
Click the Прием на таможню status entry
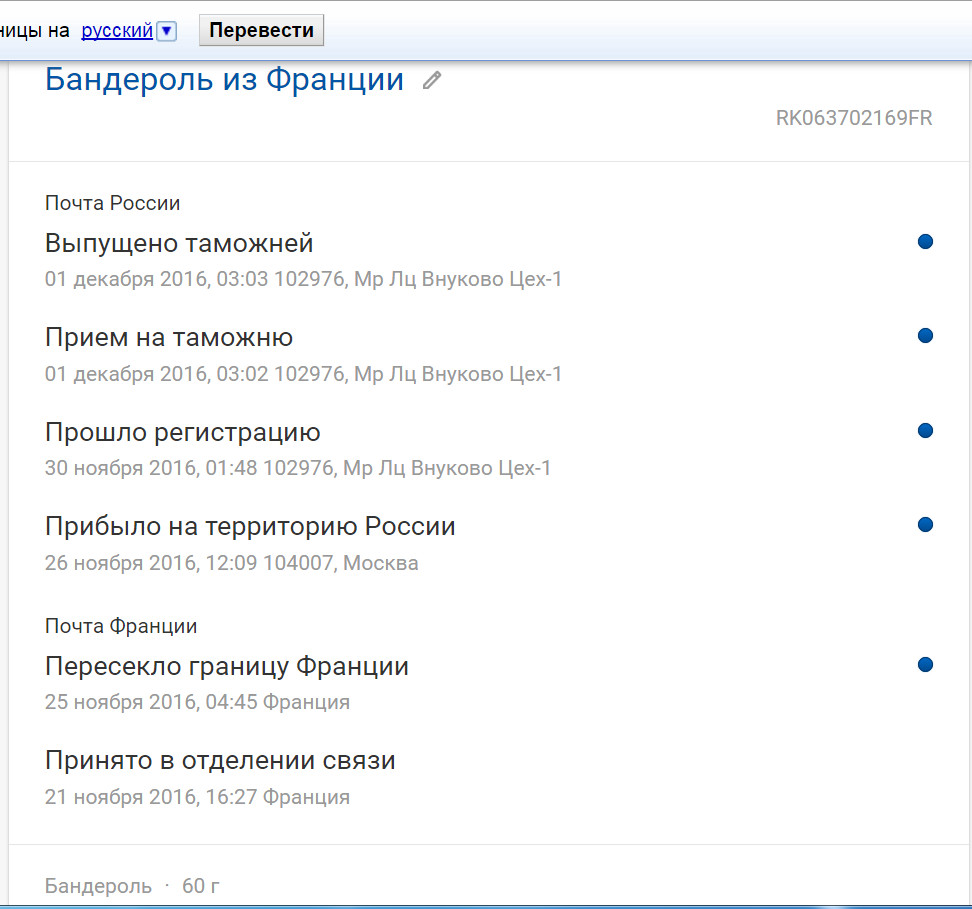[169, 338]
